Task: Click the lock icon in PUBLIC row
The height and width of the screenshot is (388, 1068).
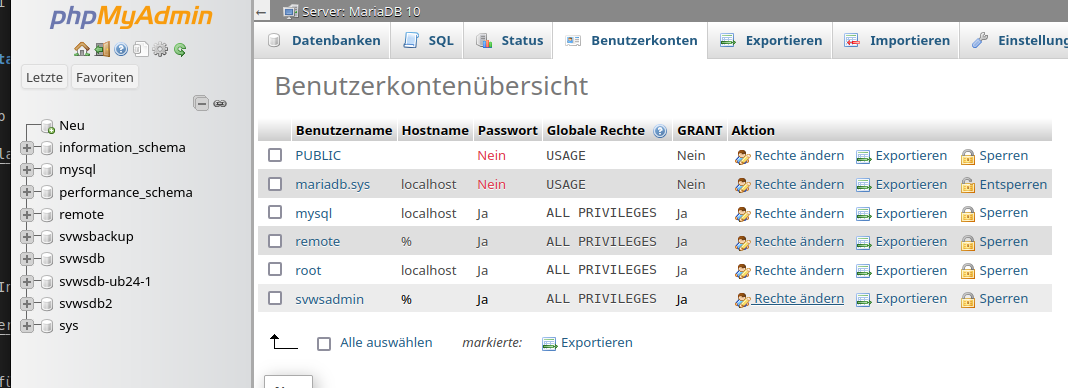Action: [x=967, y=157]
